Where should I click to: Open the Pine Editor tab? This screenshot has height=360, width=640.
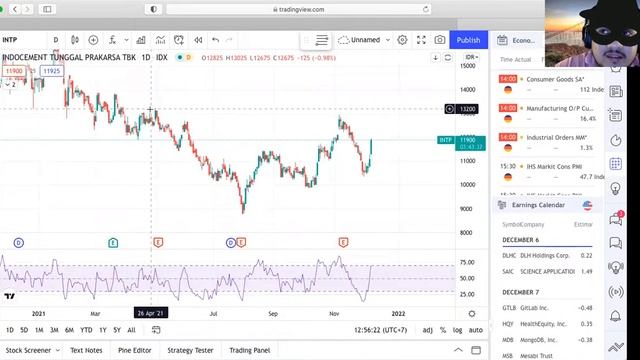[x=135, y=350]
